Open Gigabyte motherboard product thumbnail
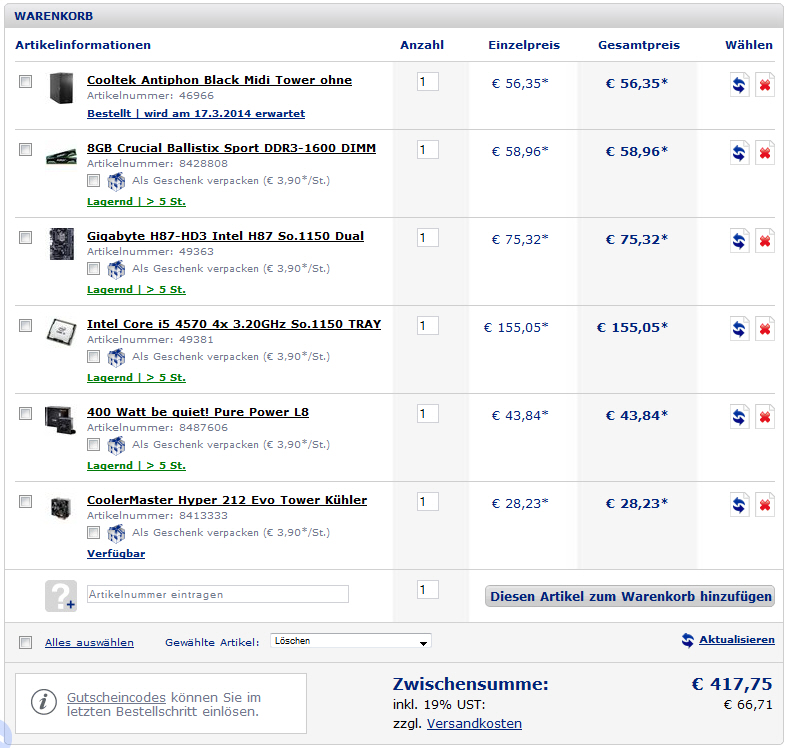Viewport: 788px width, 748px height. tap(61, 244)
